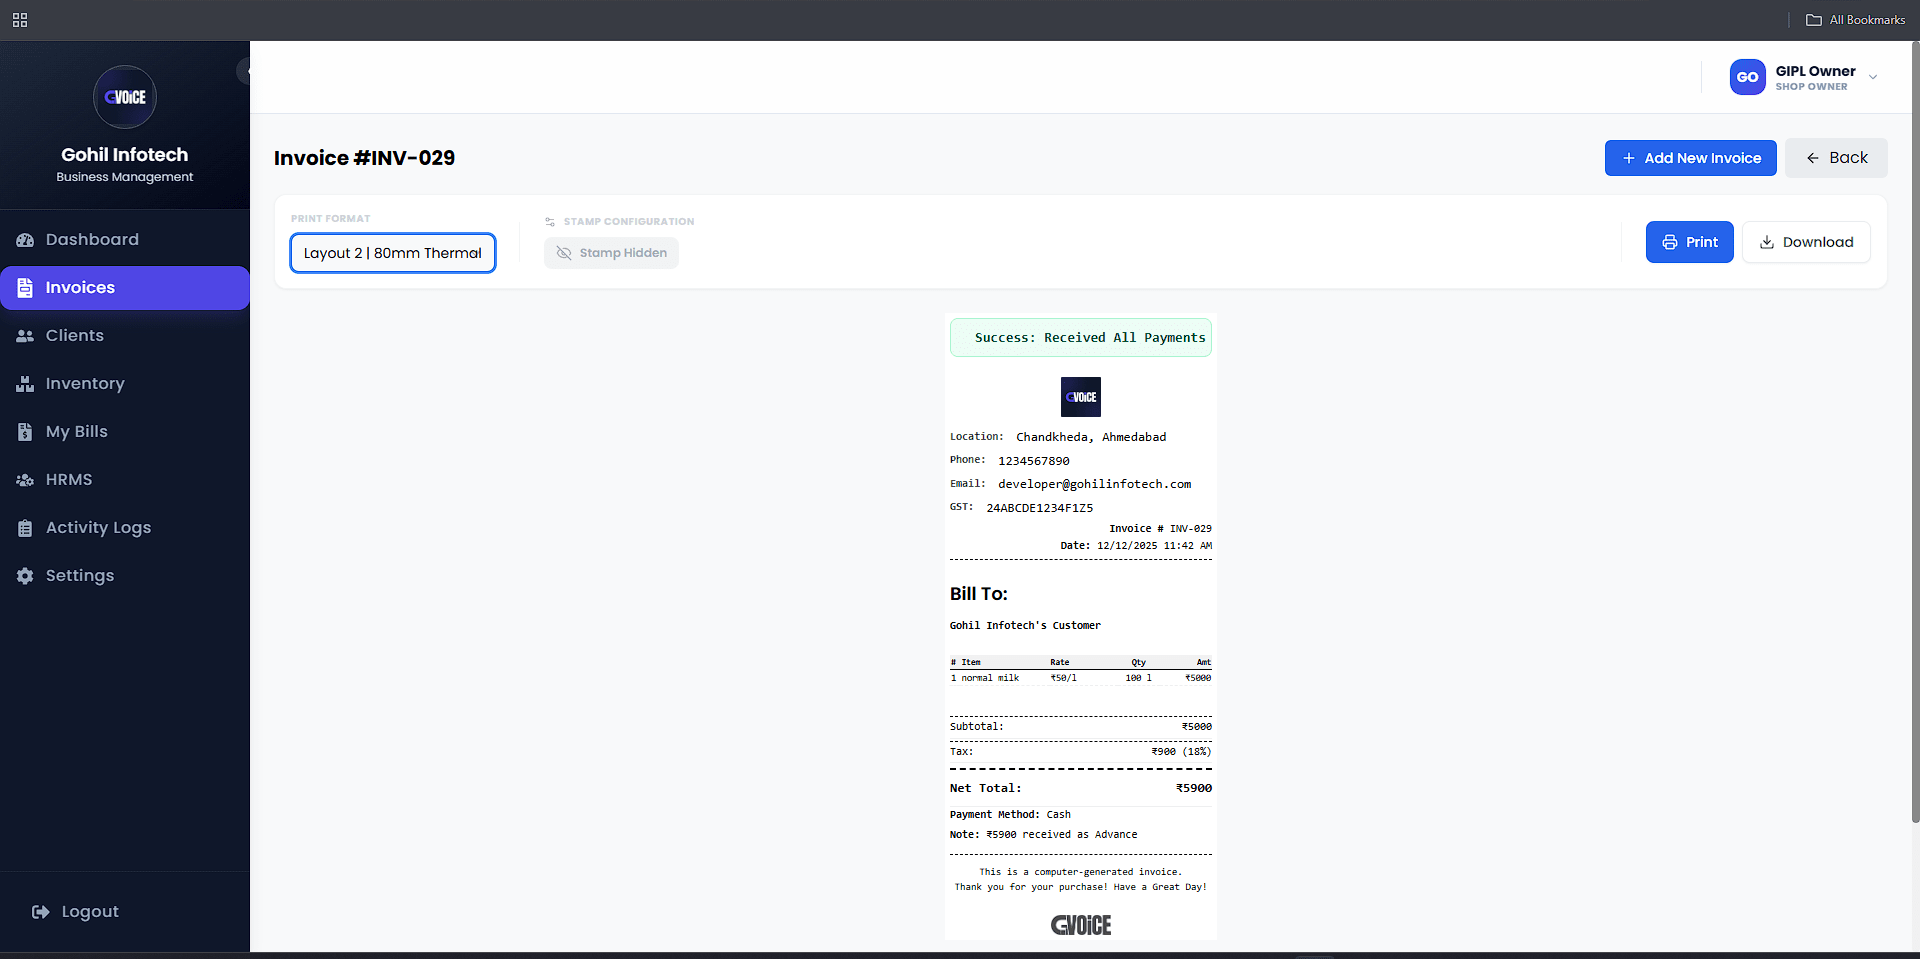Screen dimensions: 1920x959
Task: Click the Add New Invoice button
Action: tap(1690, 158)
